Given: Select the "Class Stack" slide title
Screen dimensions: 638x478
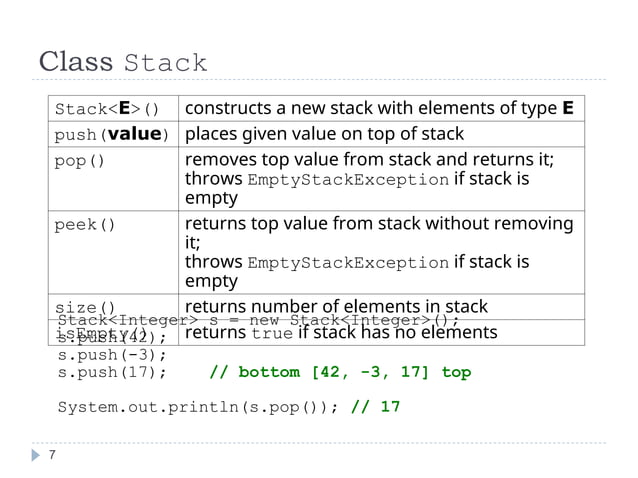Looking at the screenshot, I should point(122,62).
